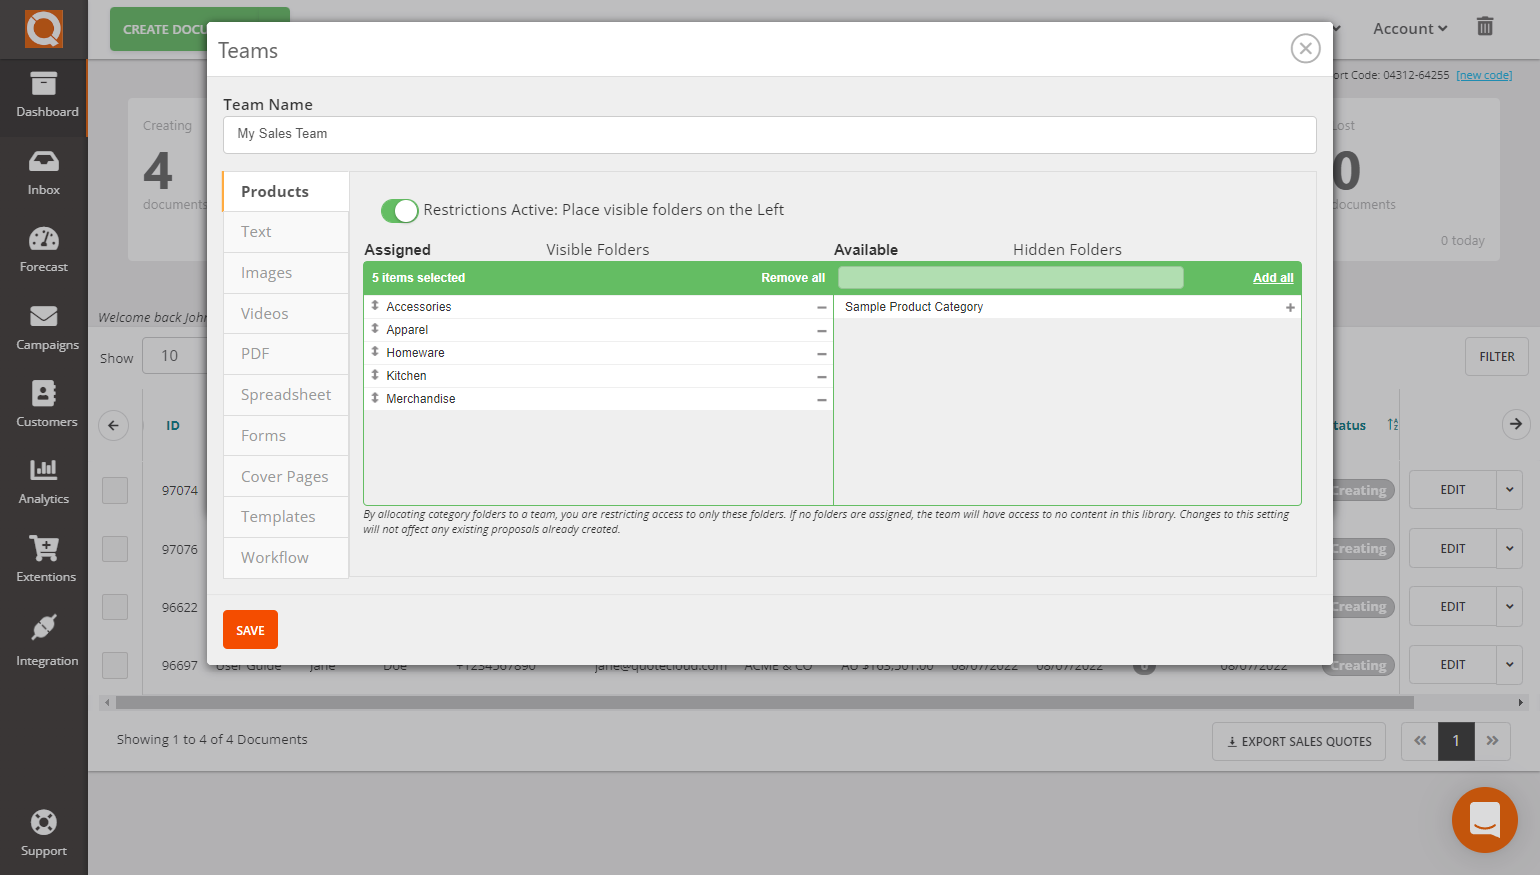
Task: Click the Add all link
Action: click(x=1272, y=277)
